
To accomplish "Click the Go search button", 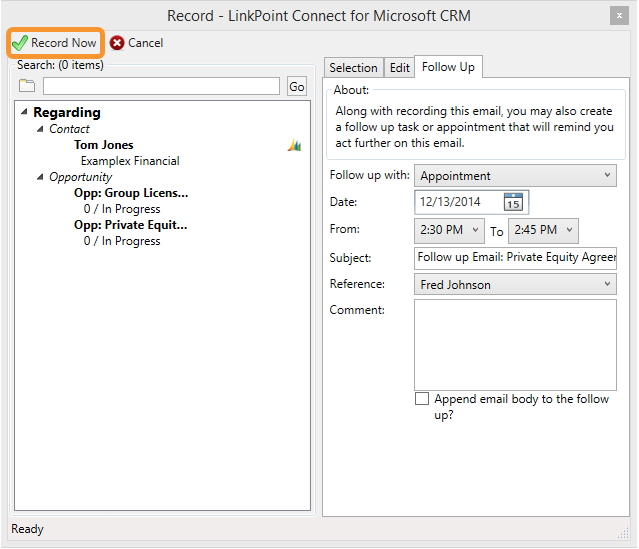I will click(297, 86).
